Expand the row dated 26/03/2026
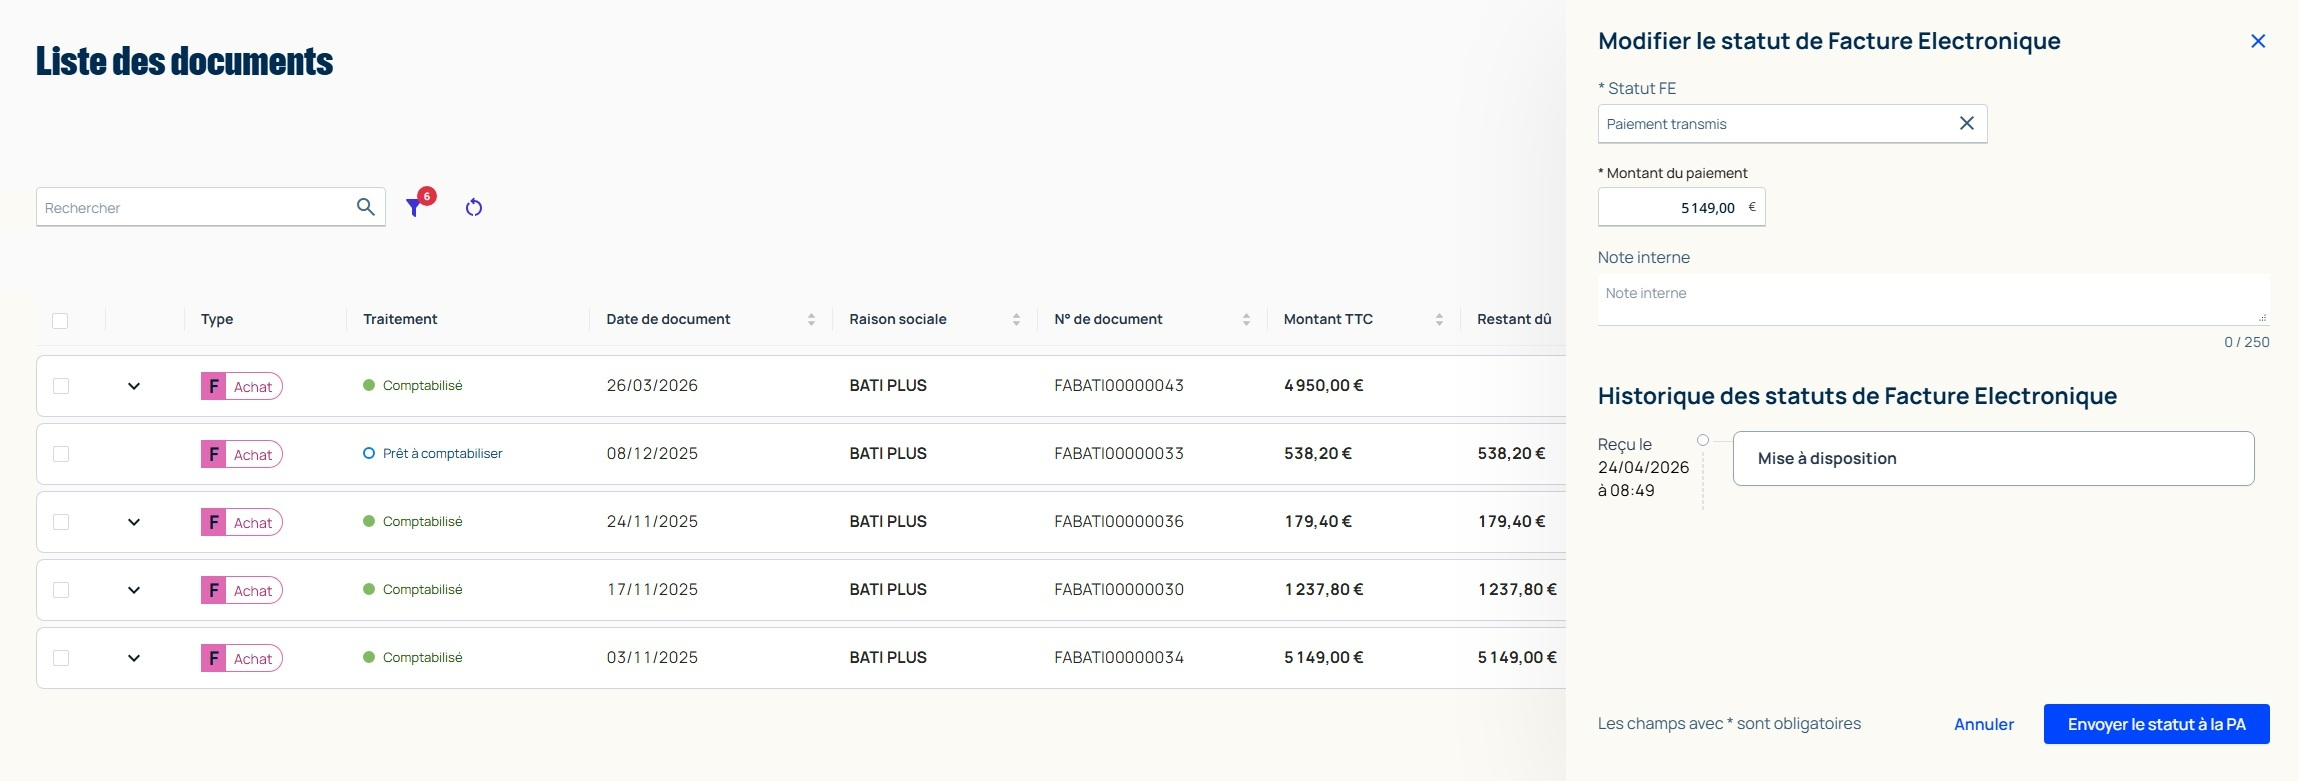This screenshot has width=2300, height=781. pyautogui.click(x=134, y=386)
